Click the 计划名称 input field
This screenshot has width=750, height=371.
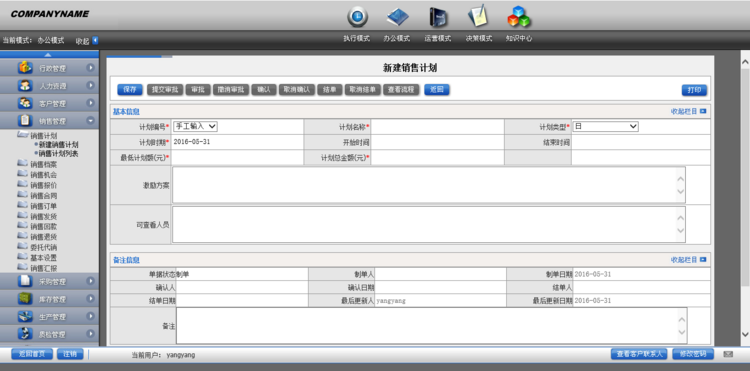pyautogui.click(x=437, y=127)
